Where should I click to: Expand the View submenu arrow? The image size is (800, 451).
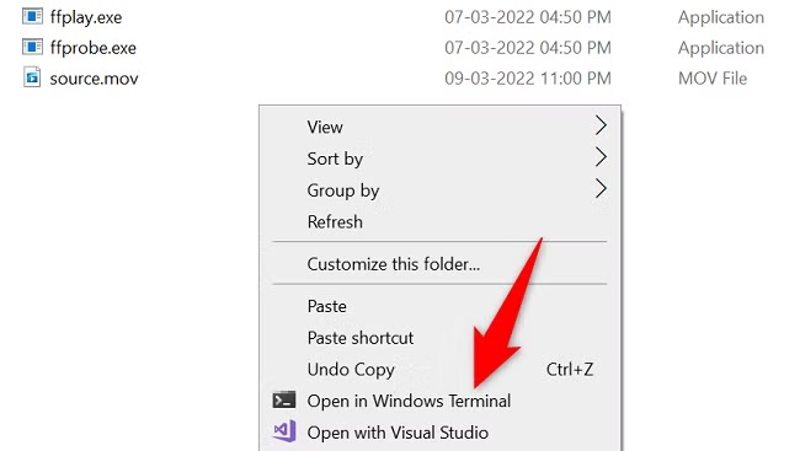tap(600, 126)
